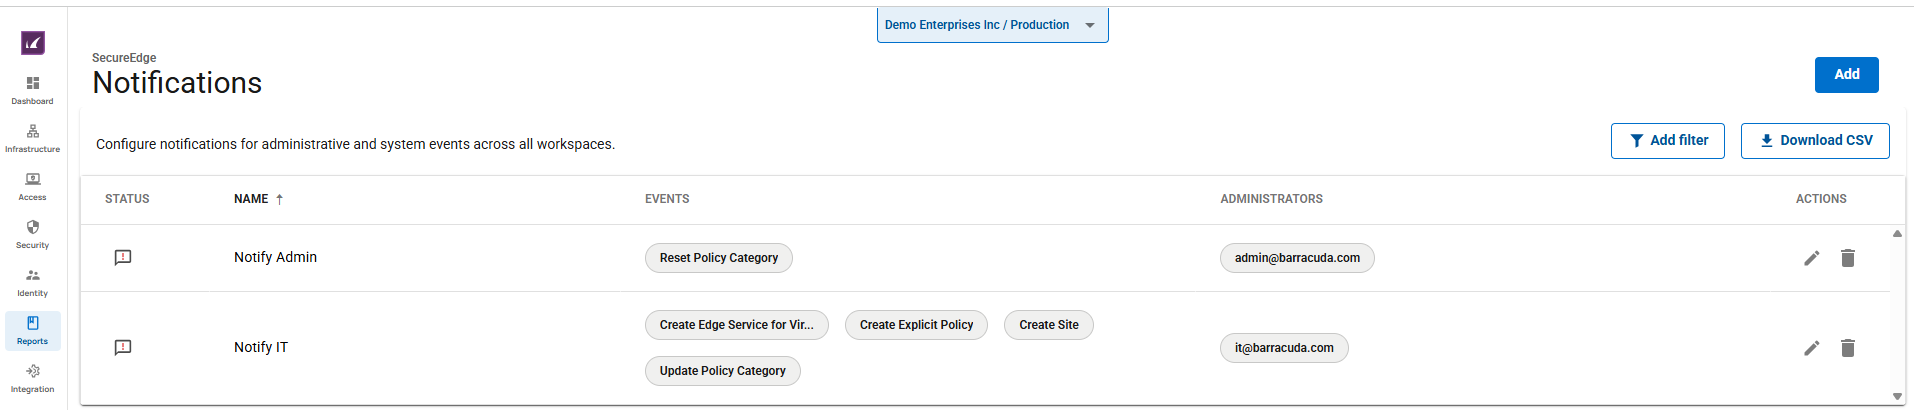Open the Identity sidebar section
Image resolution: width=1914 pixels, height=410 pixels.
33,282
